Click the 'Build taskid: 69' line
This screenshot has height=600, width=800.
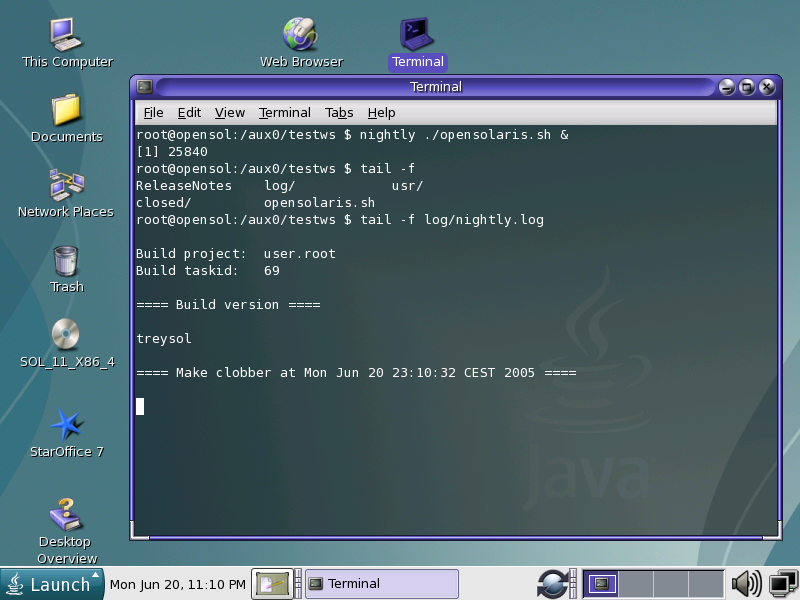coord(208,270)
